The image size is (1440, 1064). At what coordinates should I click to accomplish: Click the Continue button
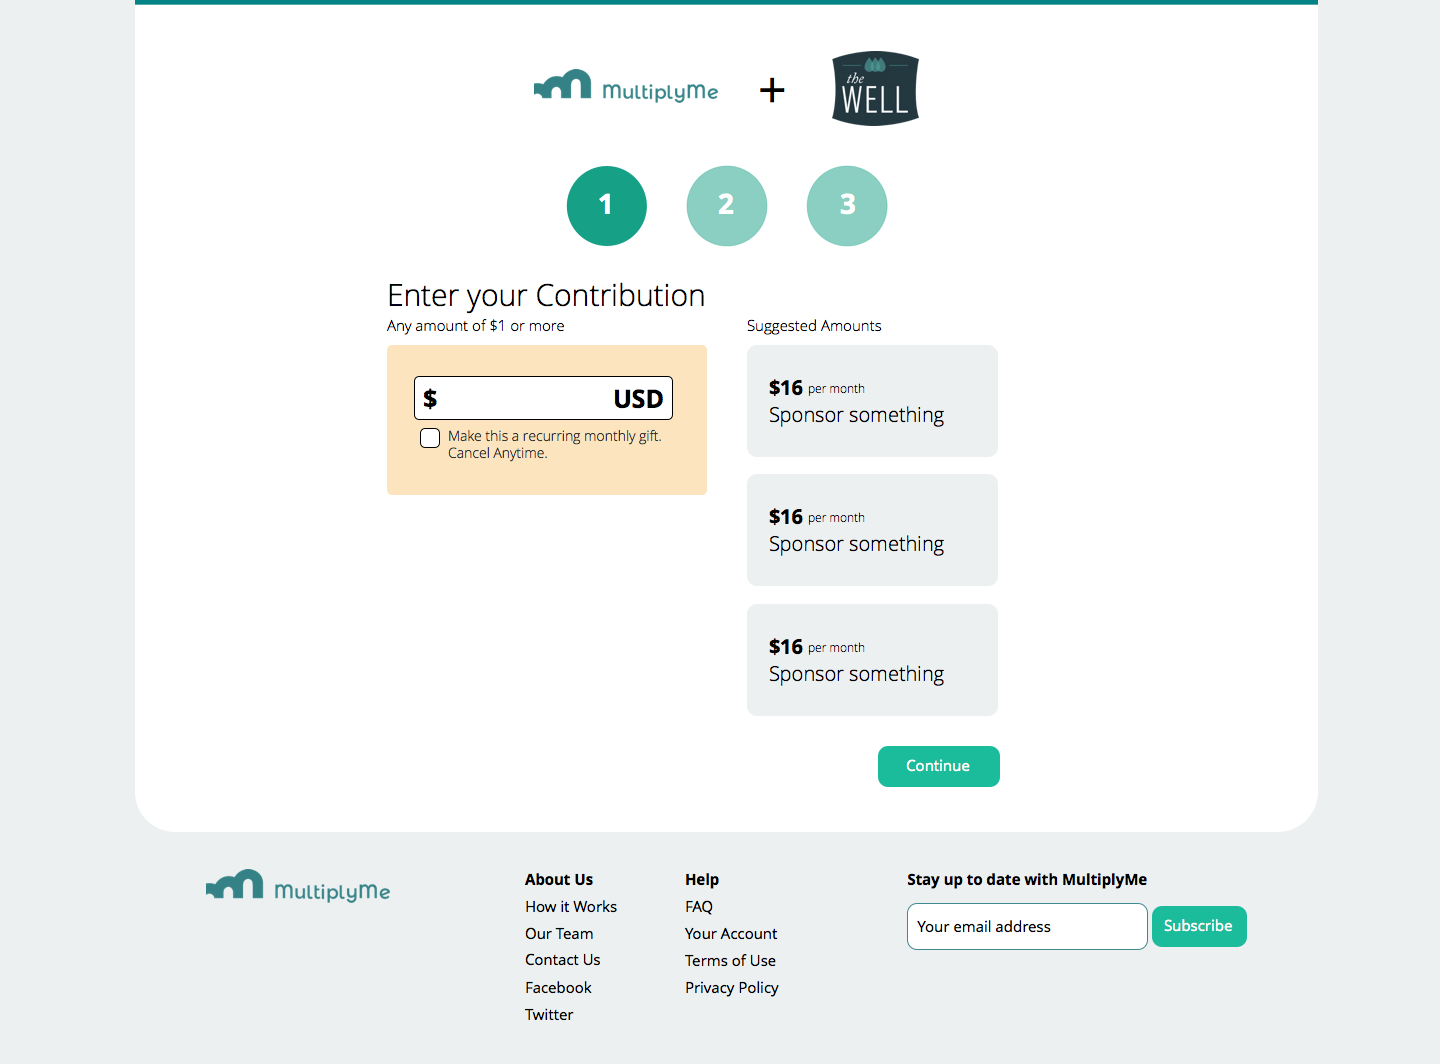tap(939, 766)
